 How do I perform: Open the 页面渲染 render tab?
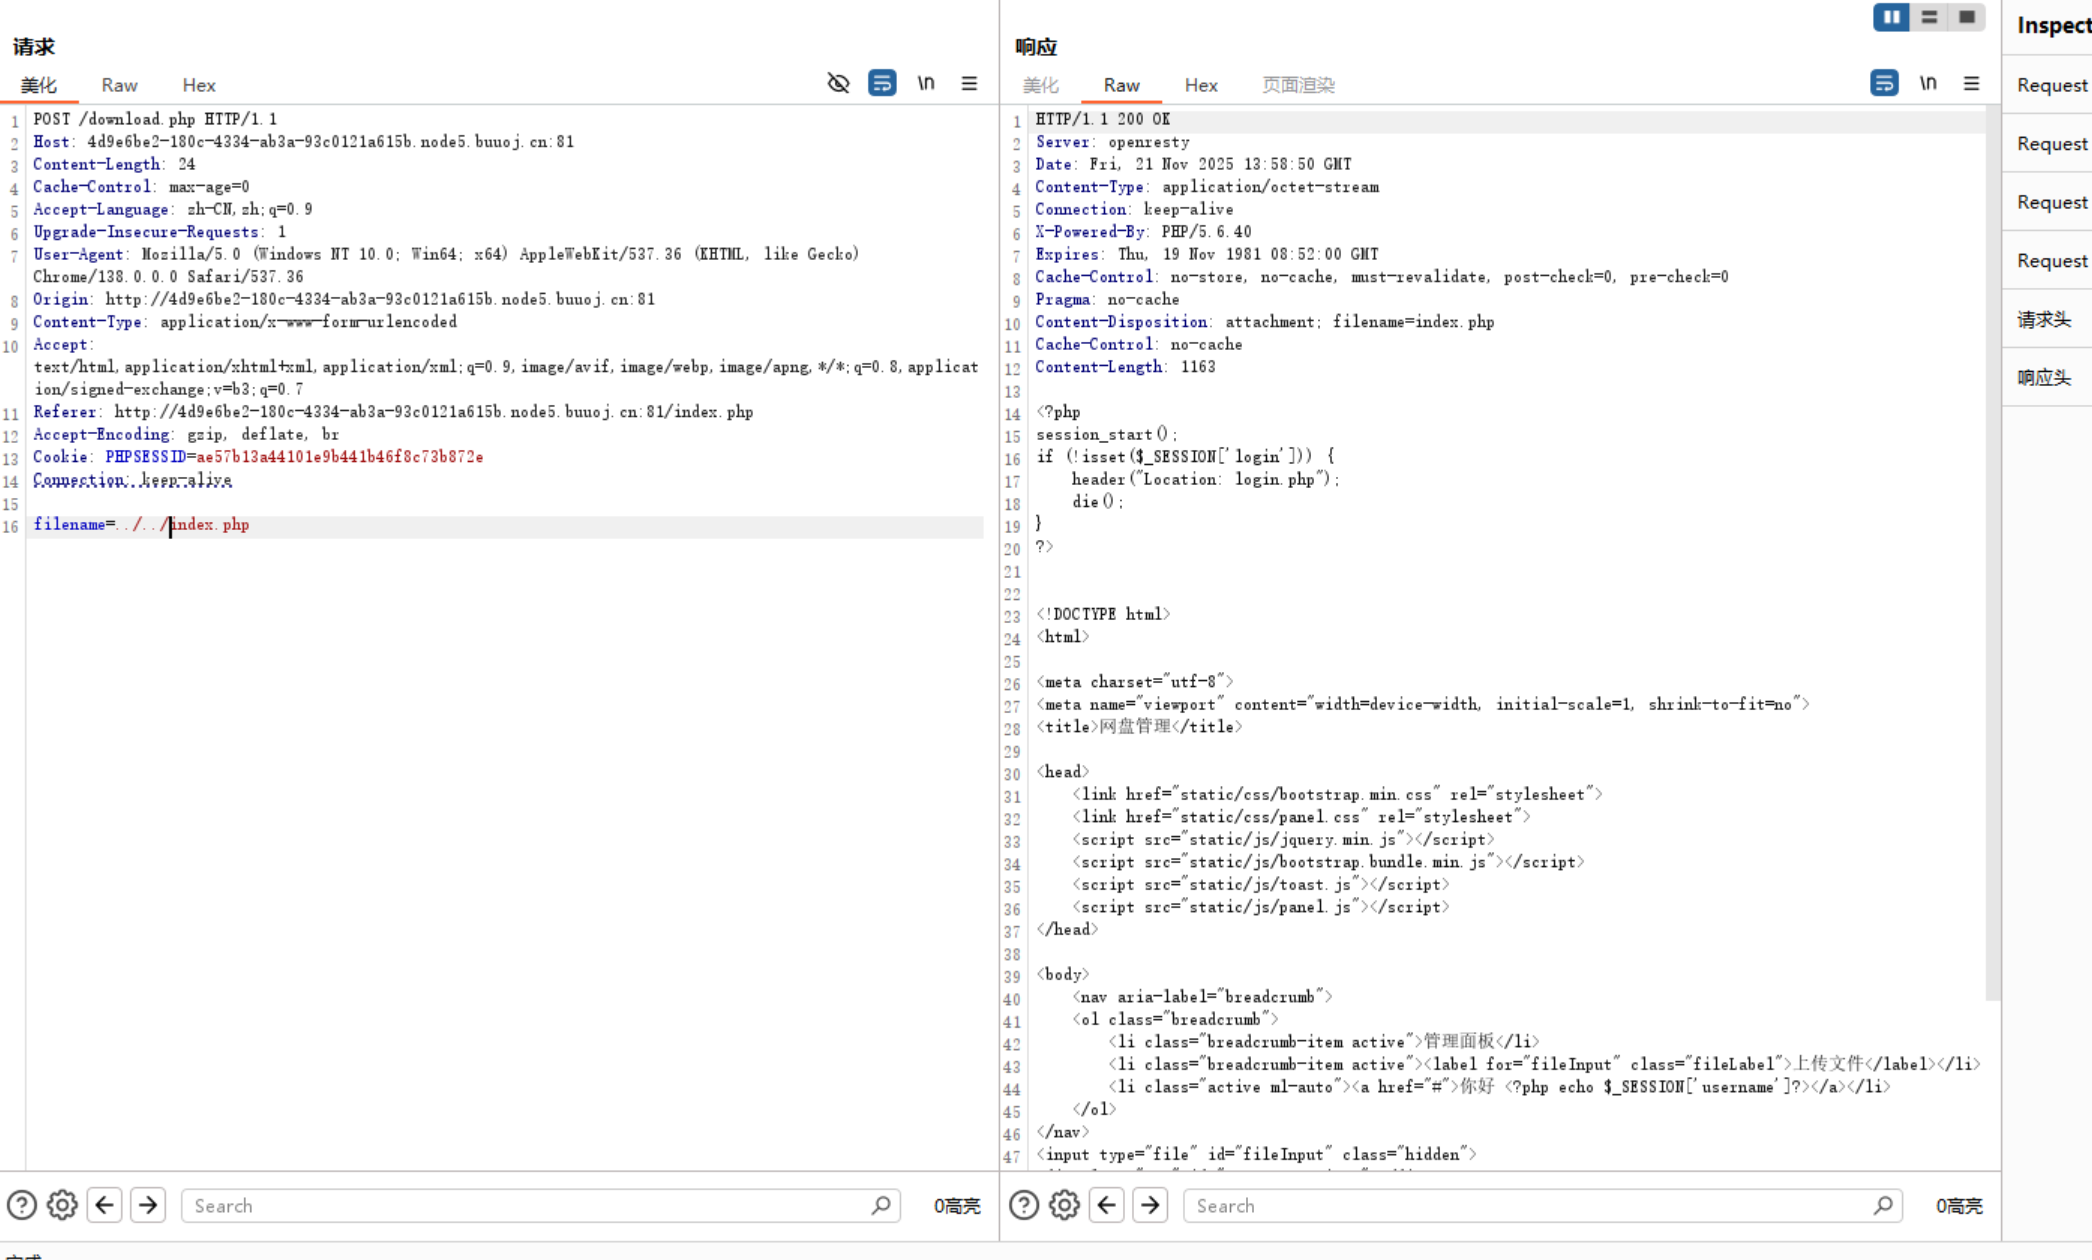pyautogui.click(x=1297, y=85)
